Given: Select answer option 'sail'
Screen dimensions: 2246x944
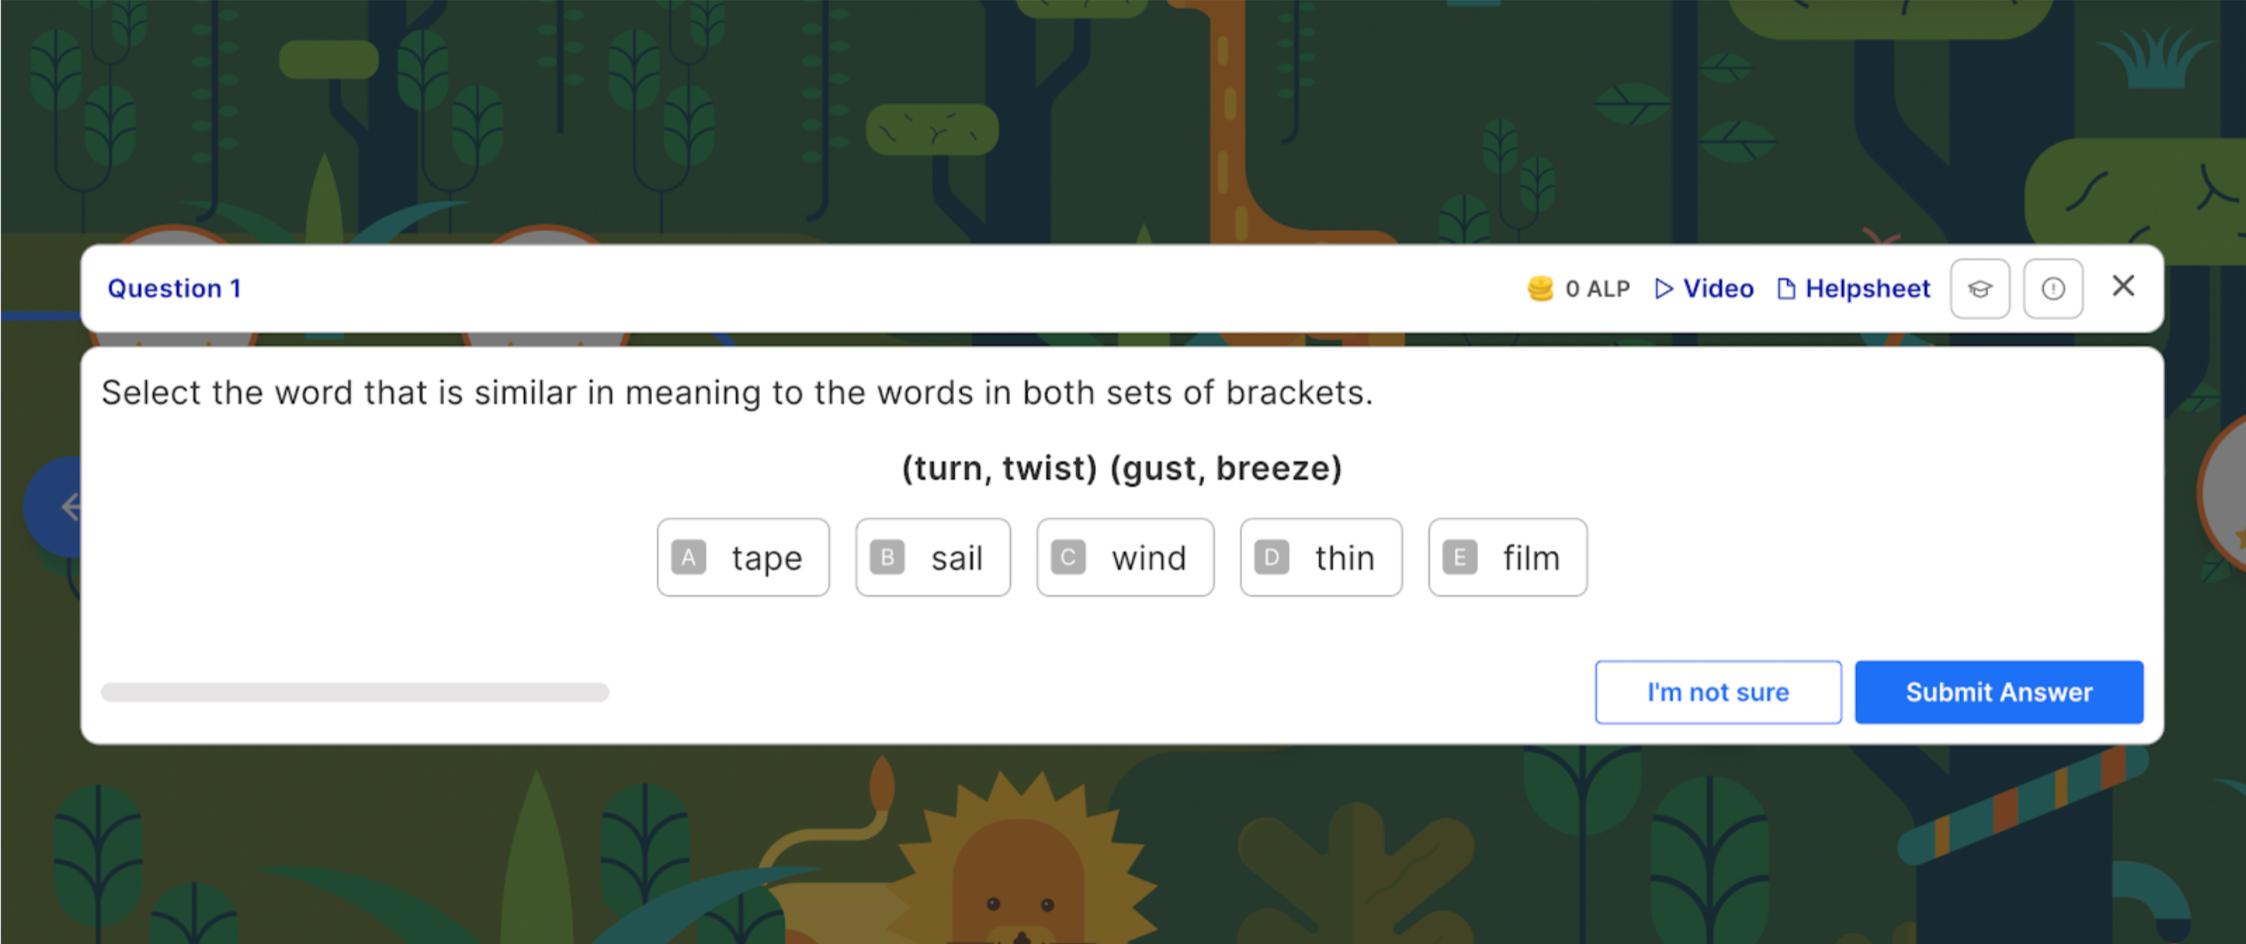Looking at the screenshot, I should [932, 557].
